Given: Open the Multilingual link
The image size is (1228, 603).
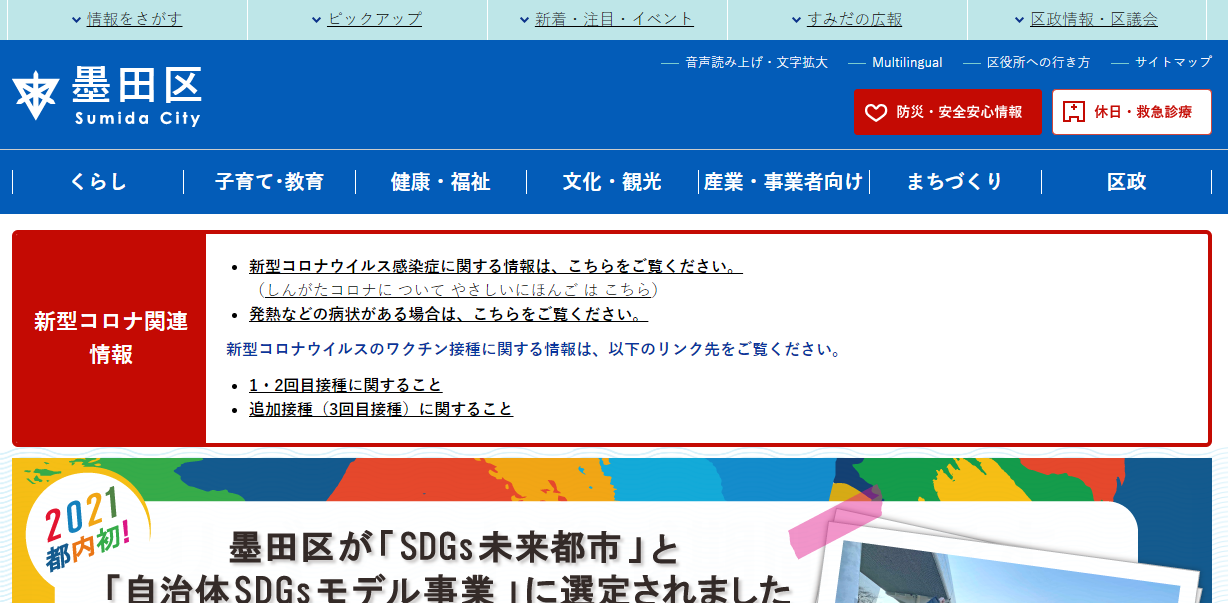Looking at the screenshot, I should pyautogui.click(x=907, y=62).
